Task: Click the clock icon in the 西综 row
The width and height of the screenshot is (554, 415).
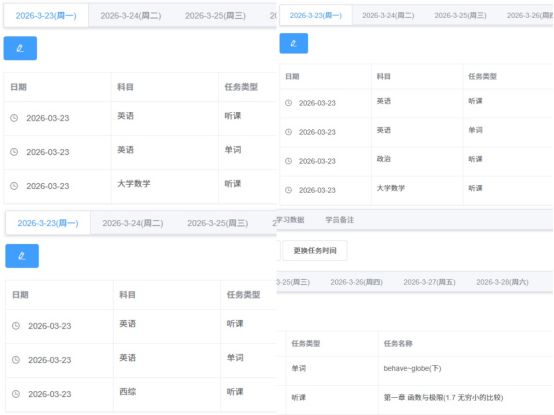Action: [x=16, y=394]
